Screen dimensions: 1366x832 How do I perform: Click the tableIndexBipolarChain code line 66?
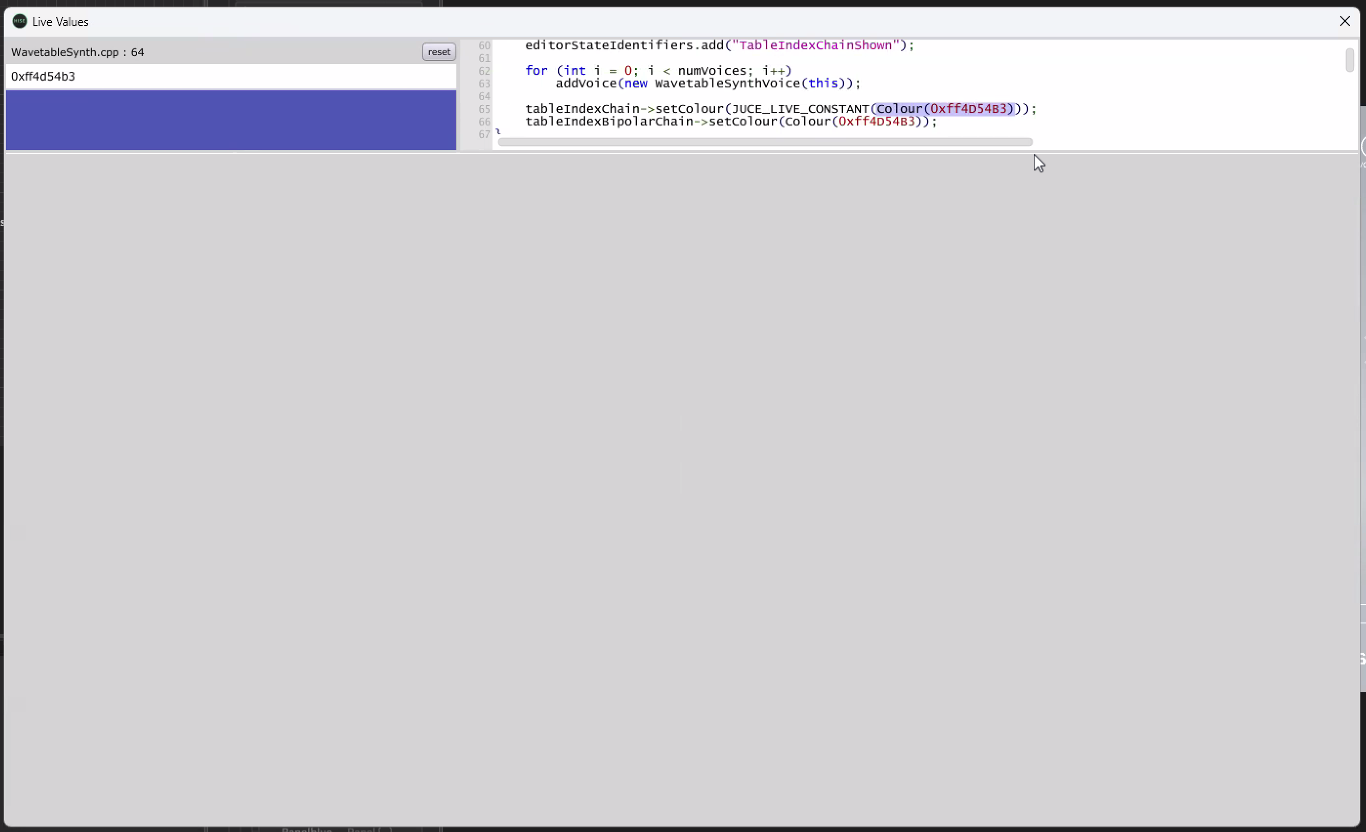(731, 122)
